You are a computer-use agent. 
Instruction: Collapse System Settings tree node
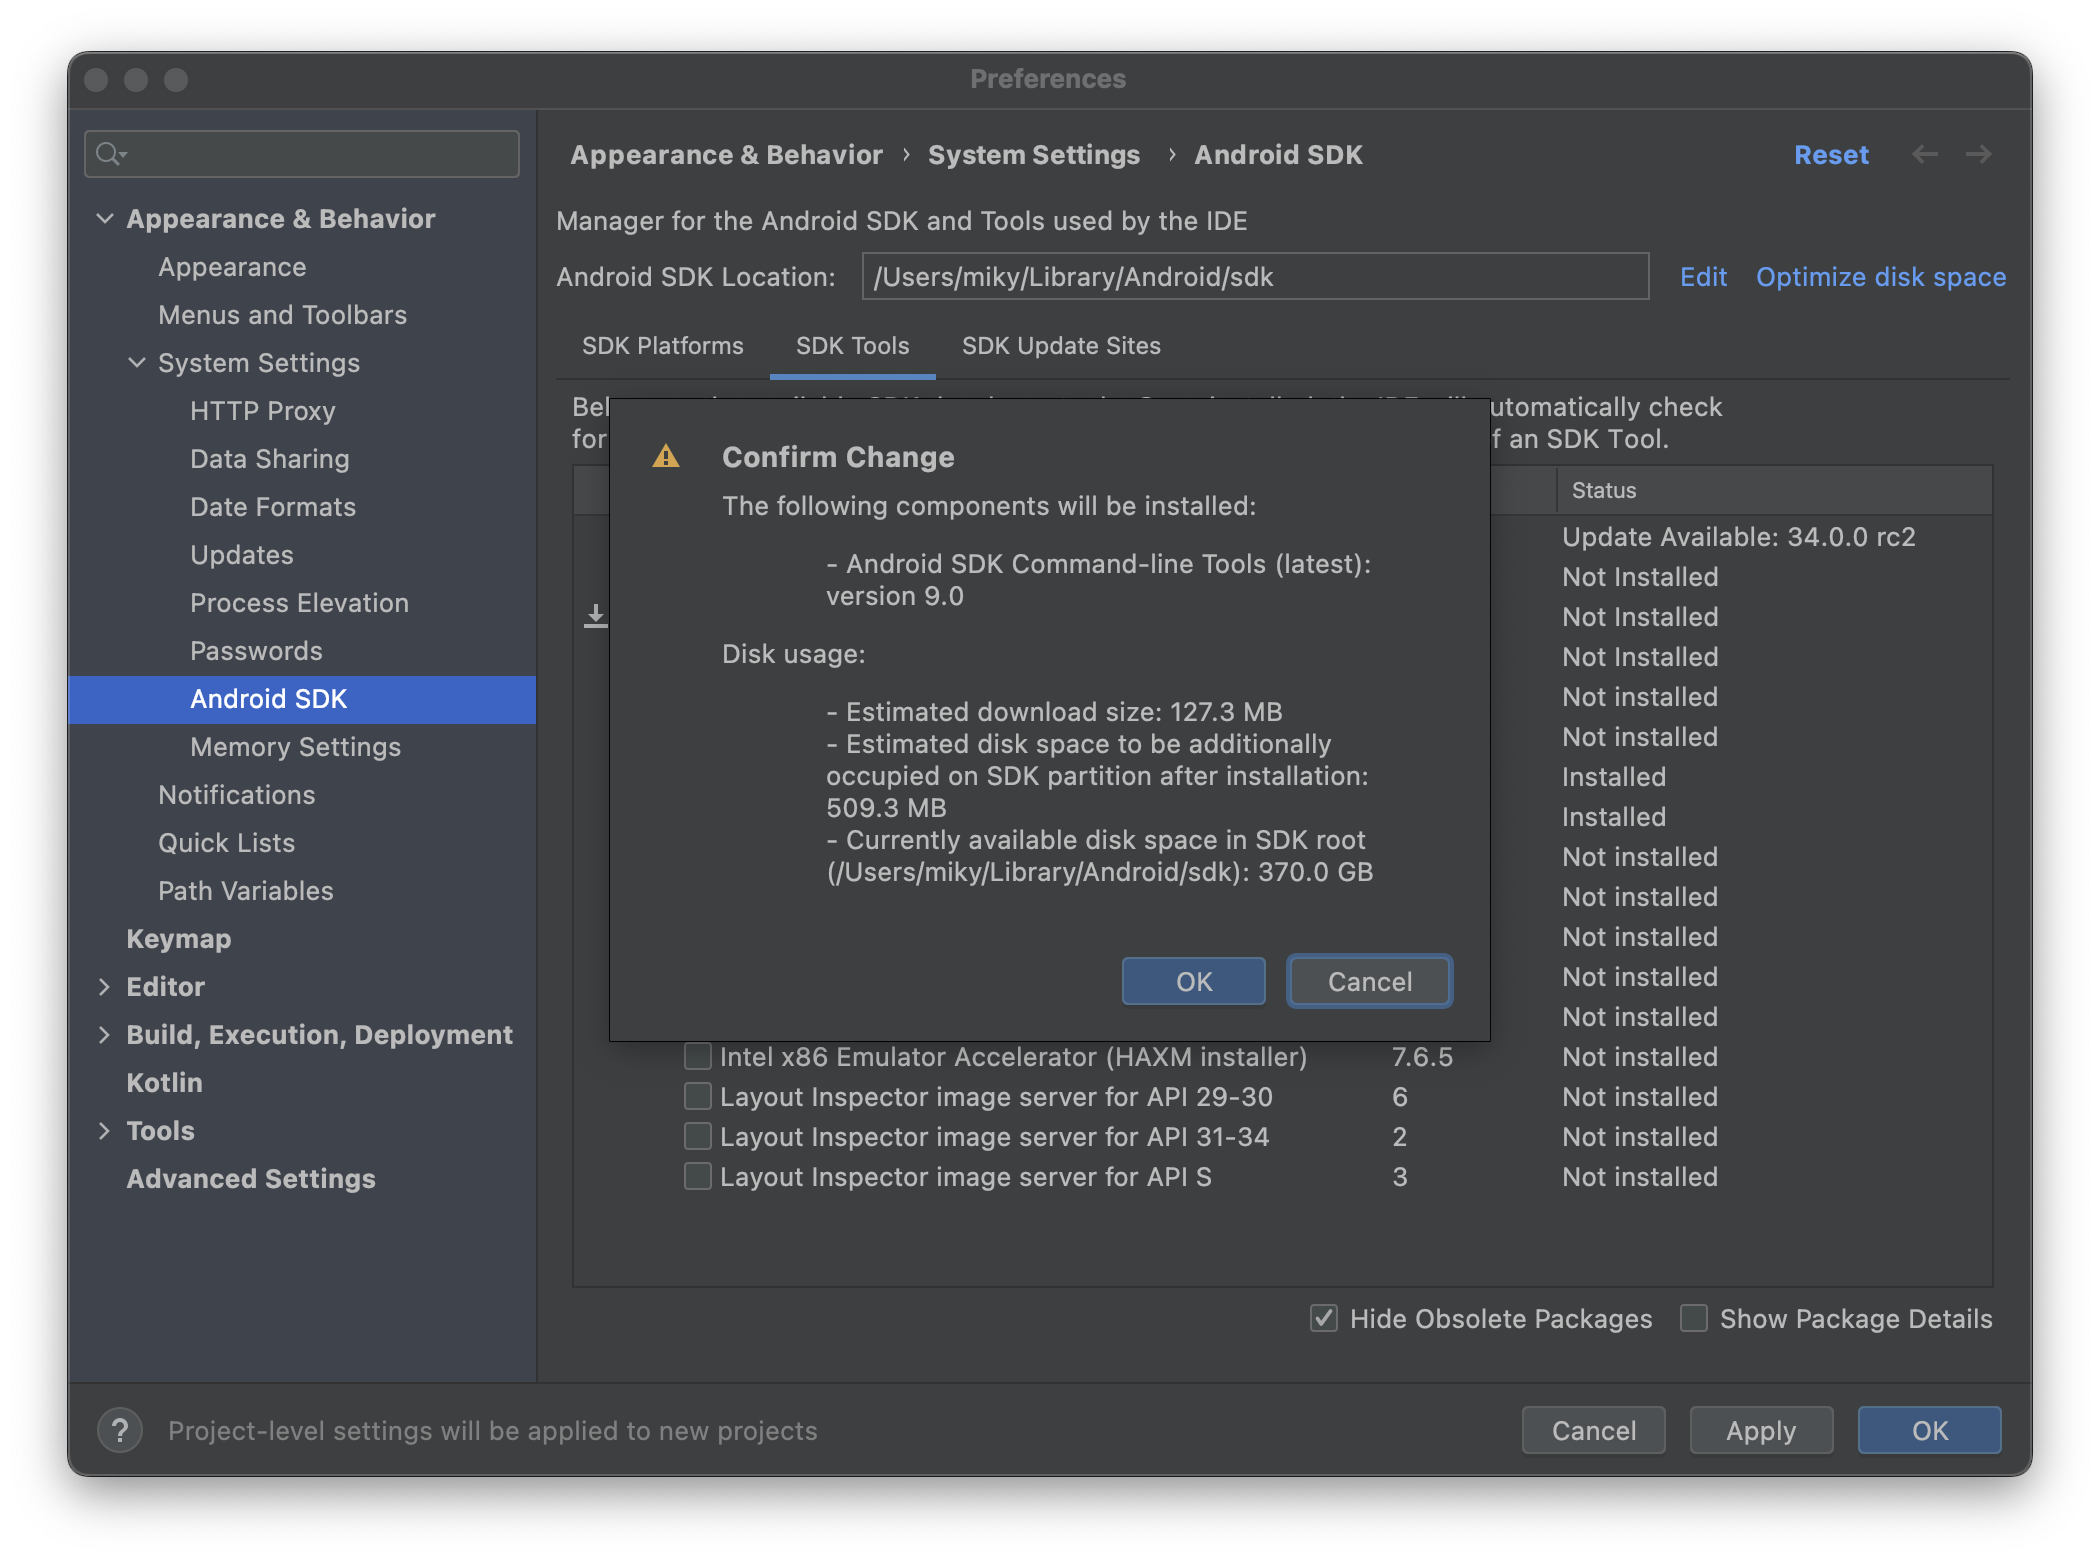(x=137, y=362)
